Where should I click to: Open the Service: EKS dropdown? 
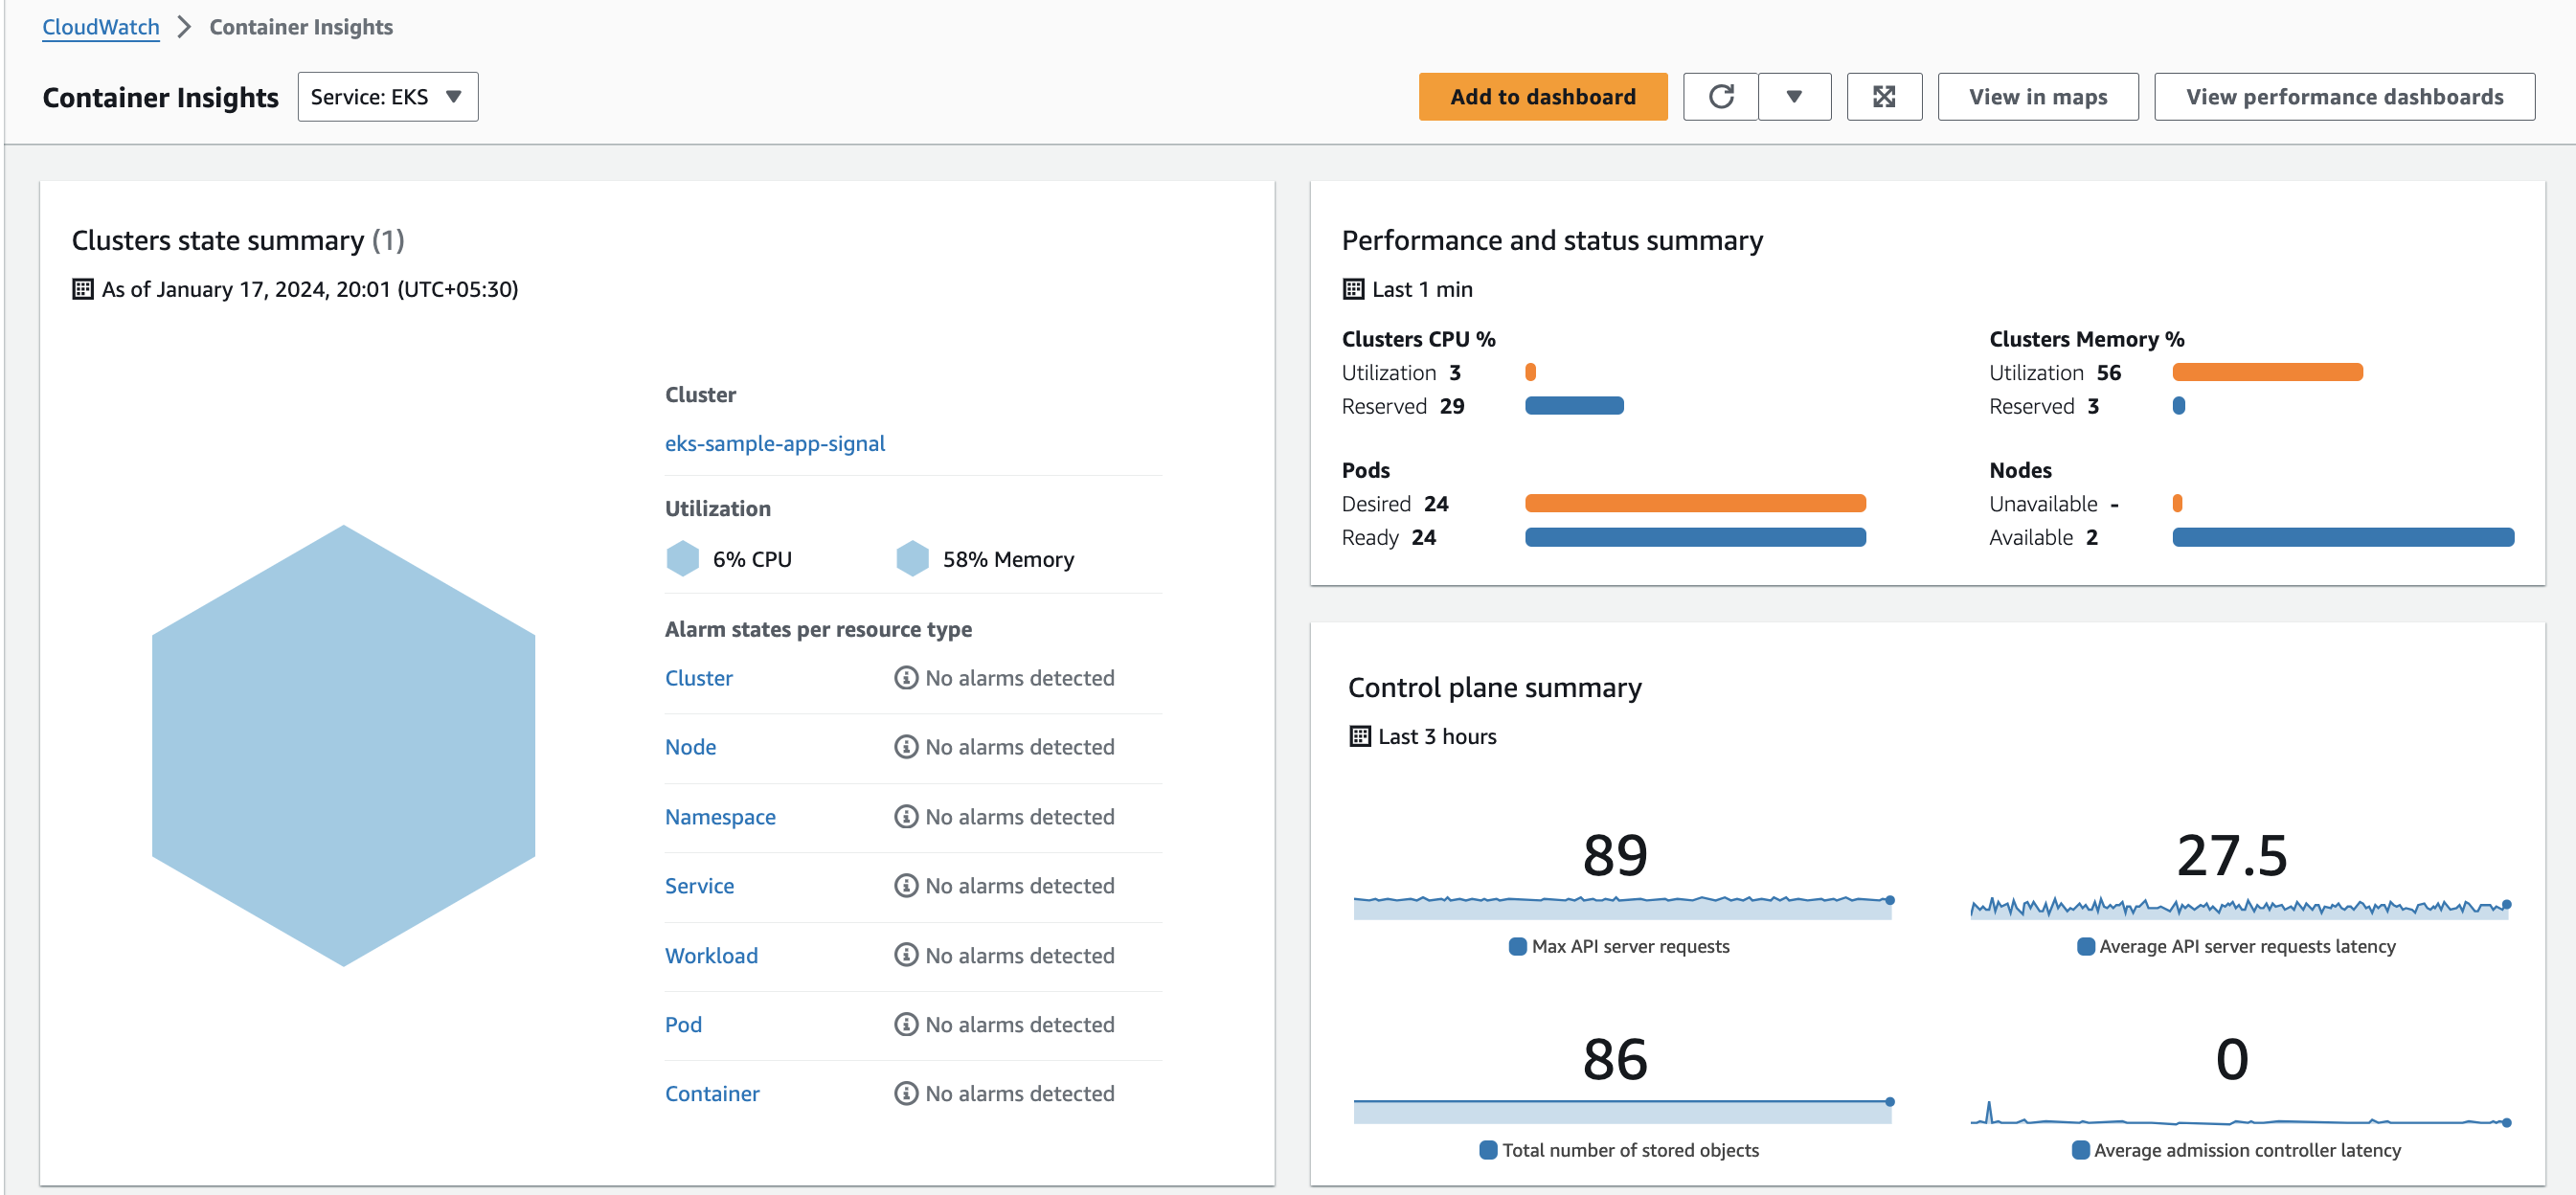388,97
